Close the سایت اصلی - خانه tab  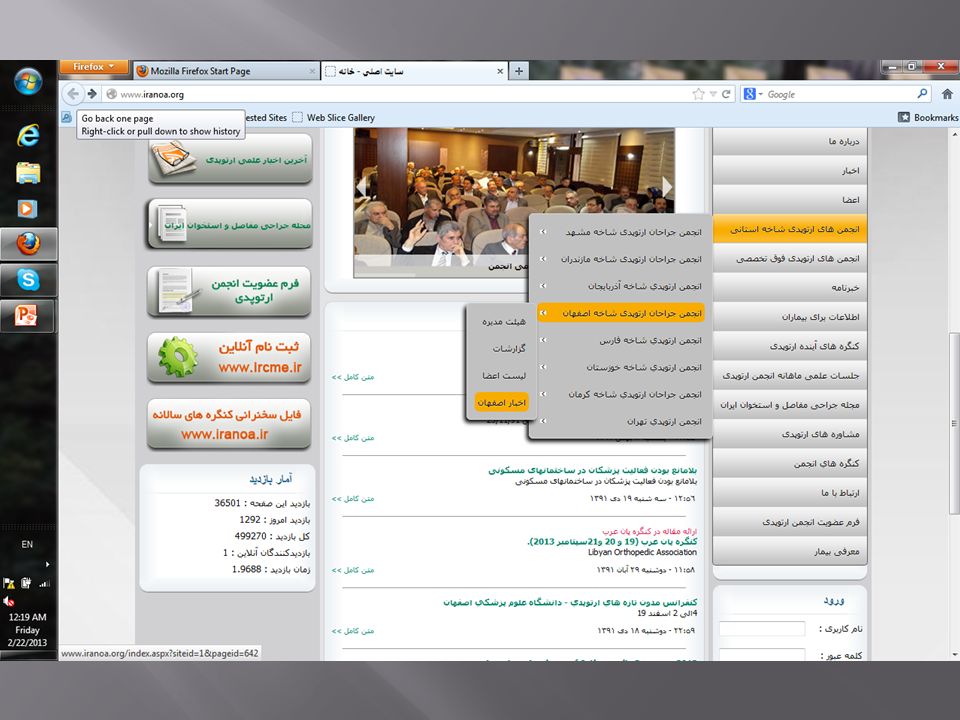(x=500, y=71)
